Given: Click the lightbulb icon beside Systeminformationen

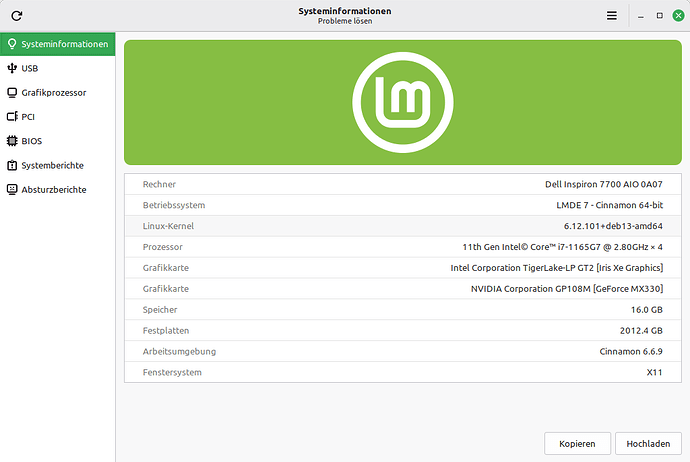Looking at the screenshot, I should [12, 44].
